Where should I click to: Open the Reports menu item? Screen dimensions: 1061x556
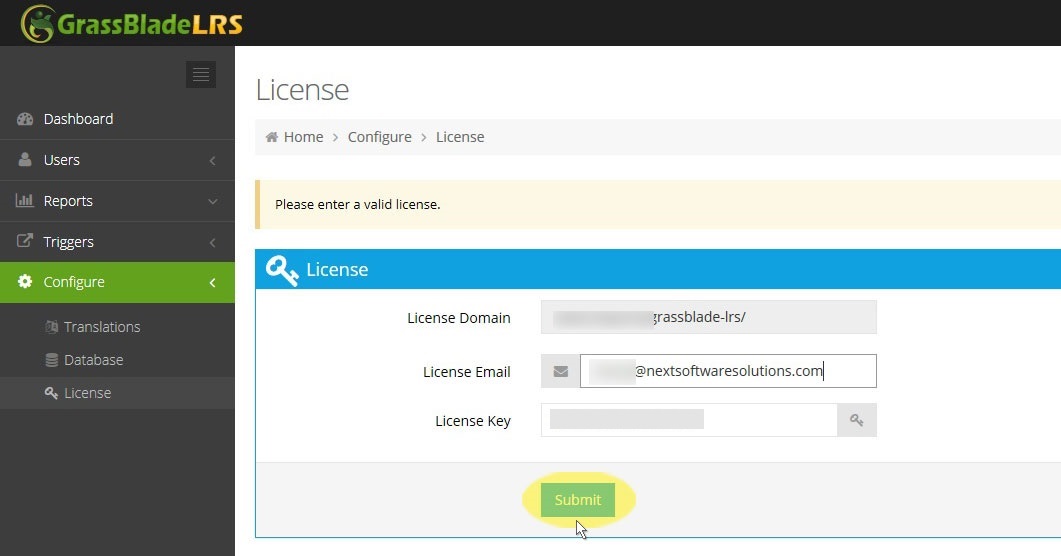(117, 201)
